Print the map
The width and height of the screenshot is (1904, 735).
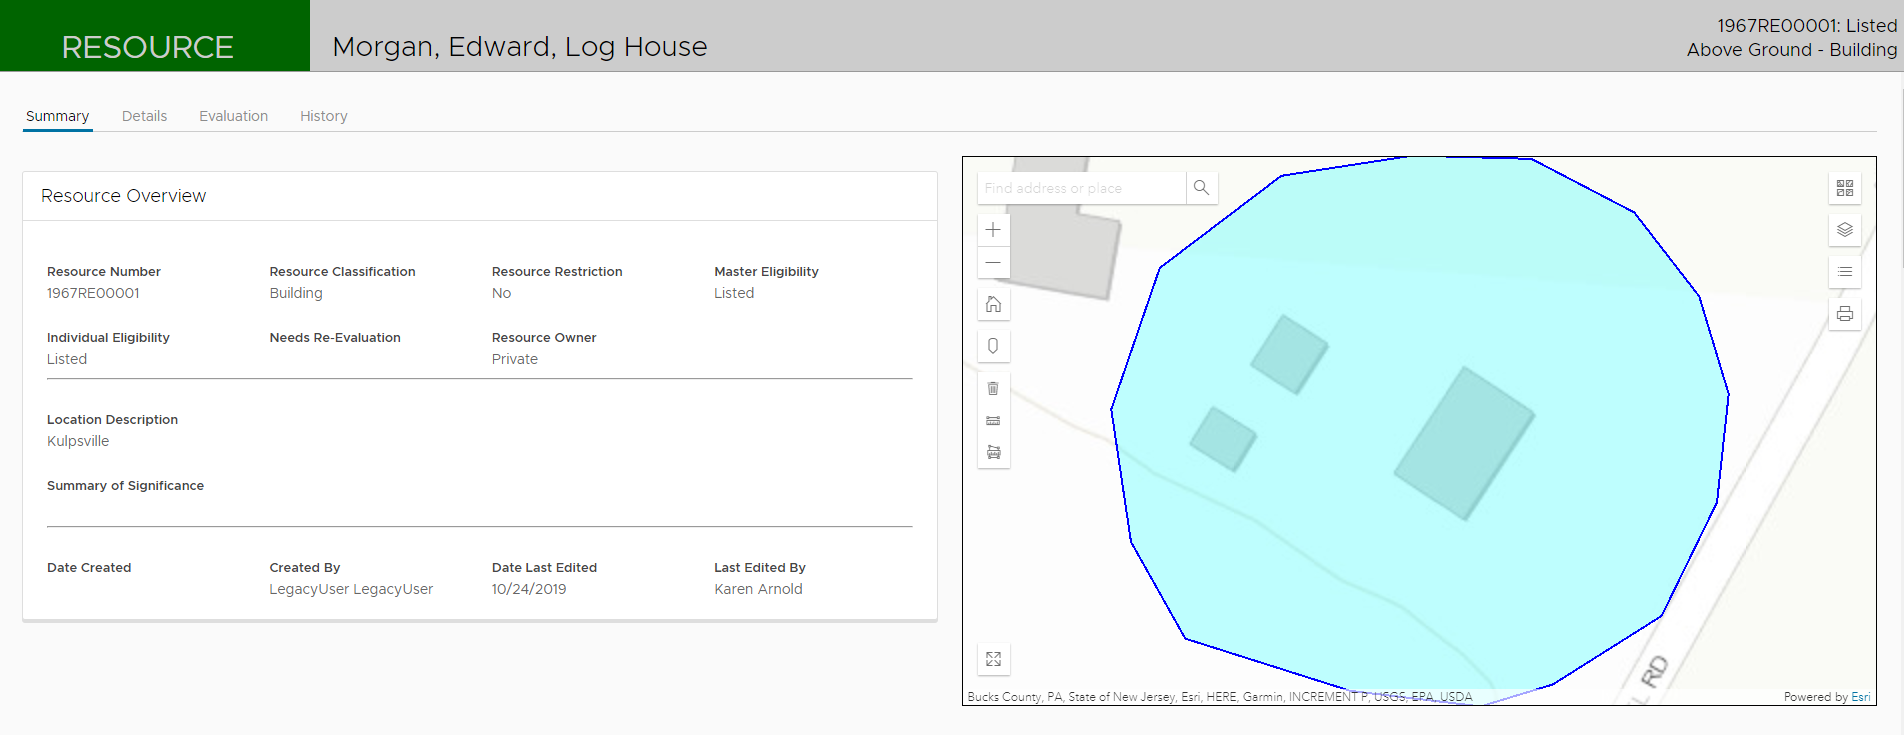tap(1845, 314)
